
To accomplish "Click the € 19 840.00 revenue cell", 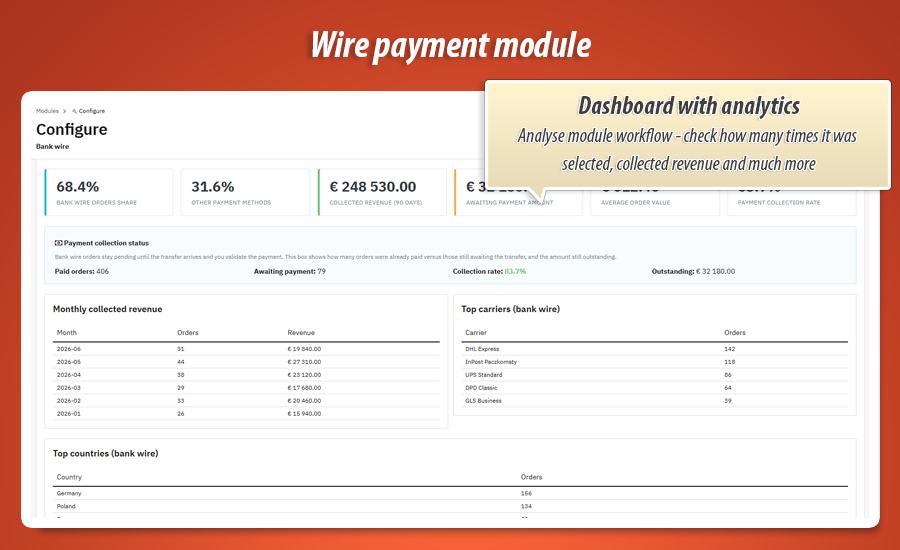I will coord(304,349).
